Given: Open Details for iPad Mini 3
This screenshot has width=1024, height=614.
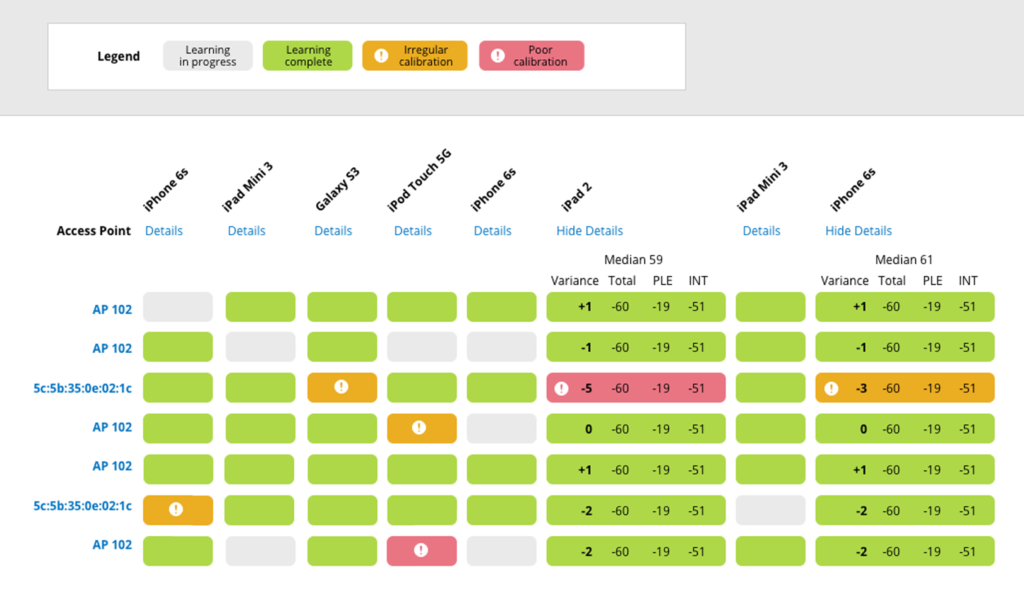Looking at the screenshot, I should tap(246, 230).
